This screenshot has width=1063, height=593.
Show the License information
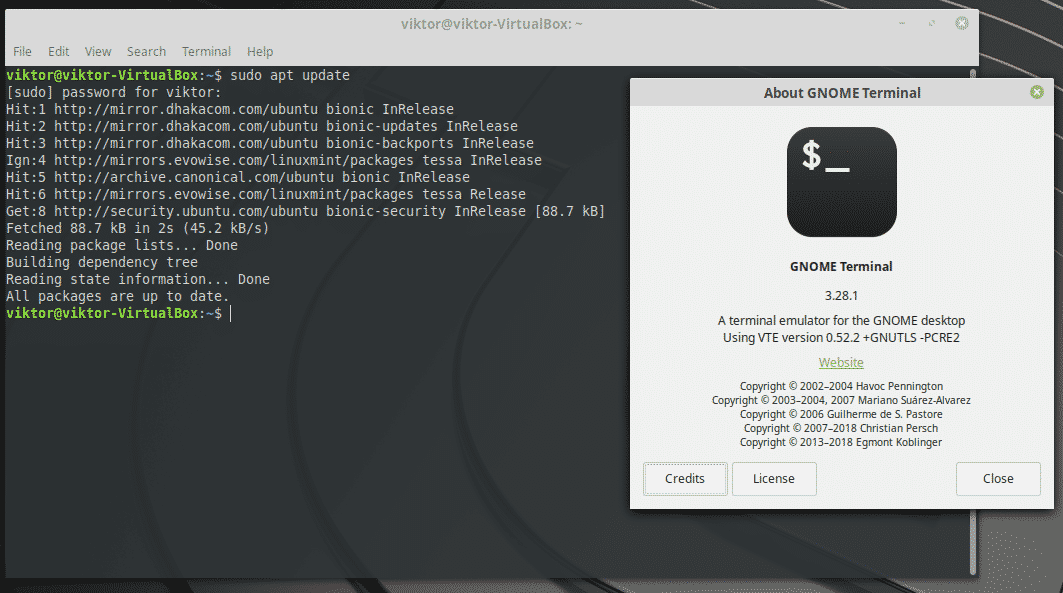pos(774,479)
